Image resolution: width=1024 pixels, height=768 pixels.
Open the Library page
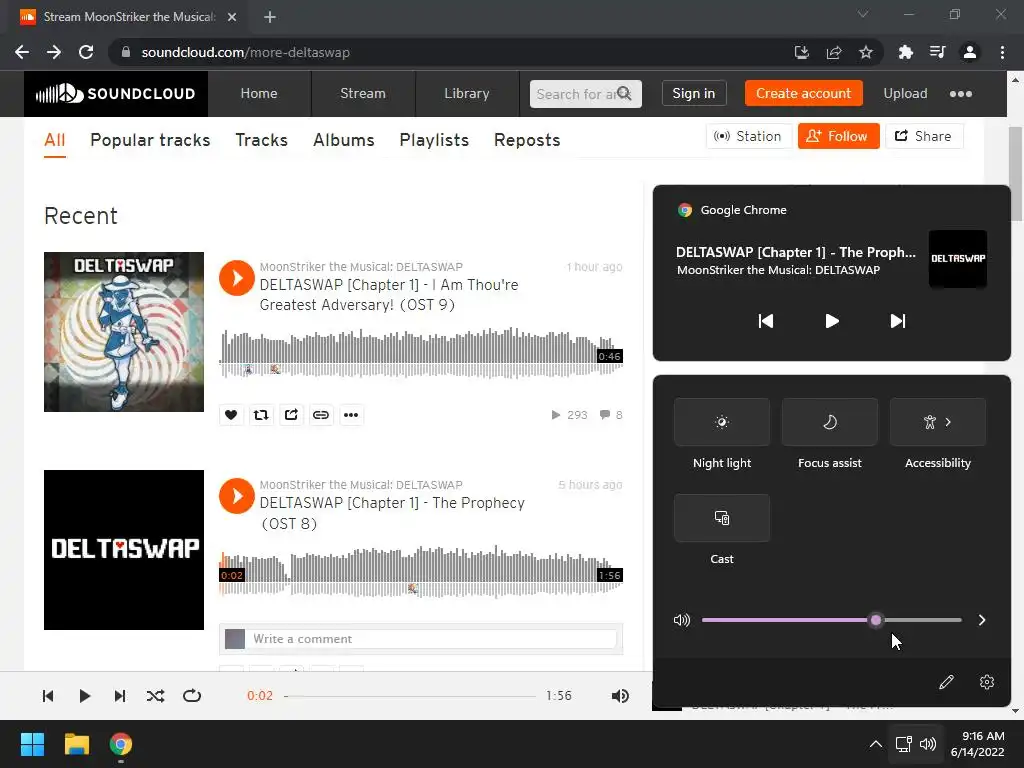pyautogui.click(x=467, y=93)
